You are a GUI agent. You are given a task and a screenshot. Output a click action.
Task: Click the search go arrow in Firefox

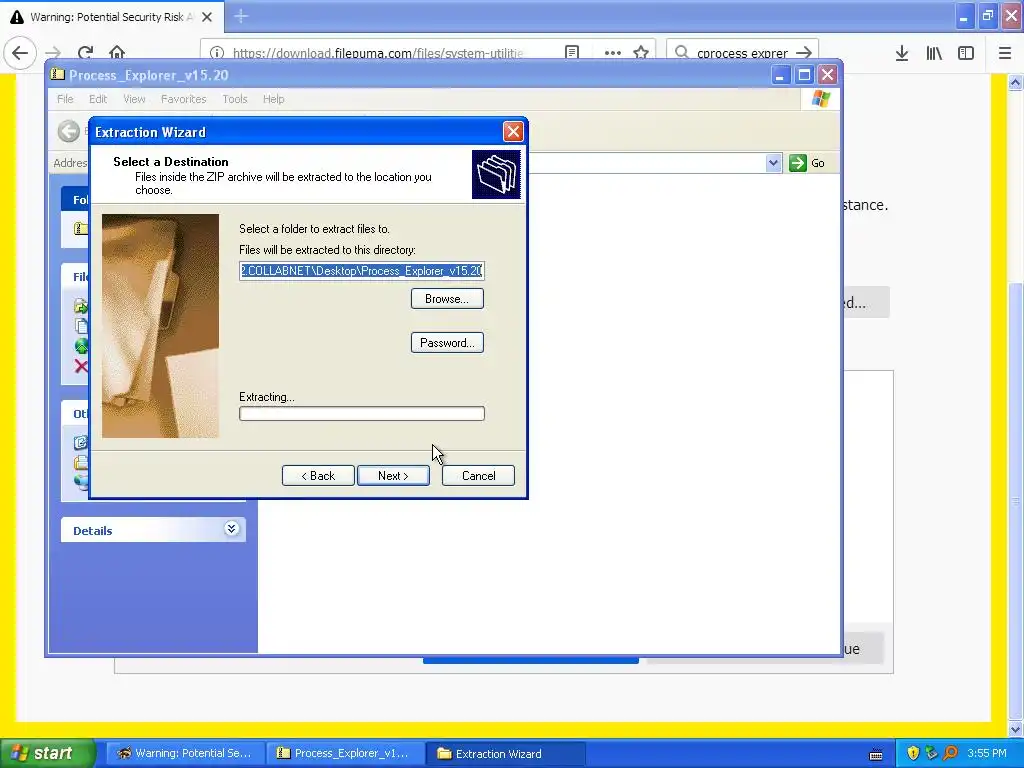804,53
